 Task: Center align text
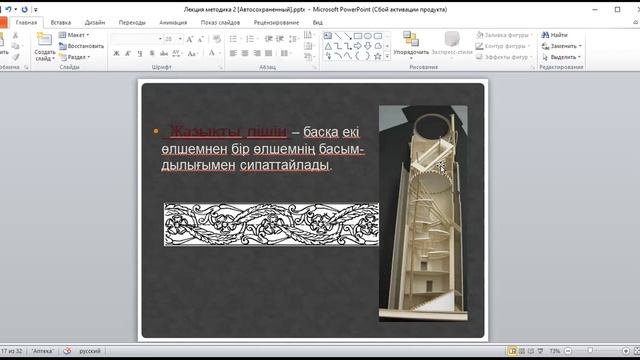(245, 53)
